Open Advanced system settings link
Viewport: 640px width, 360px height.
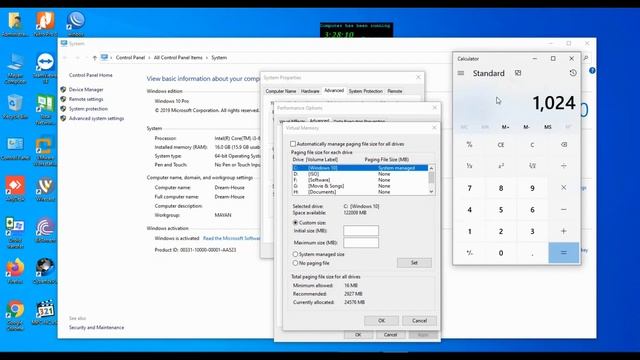[96, 118]
